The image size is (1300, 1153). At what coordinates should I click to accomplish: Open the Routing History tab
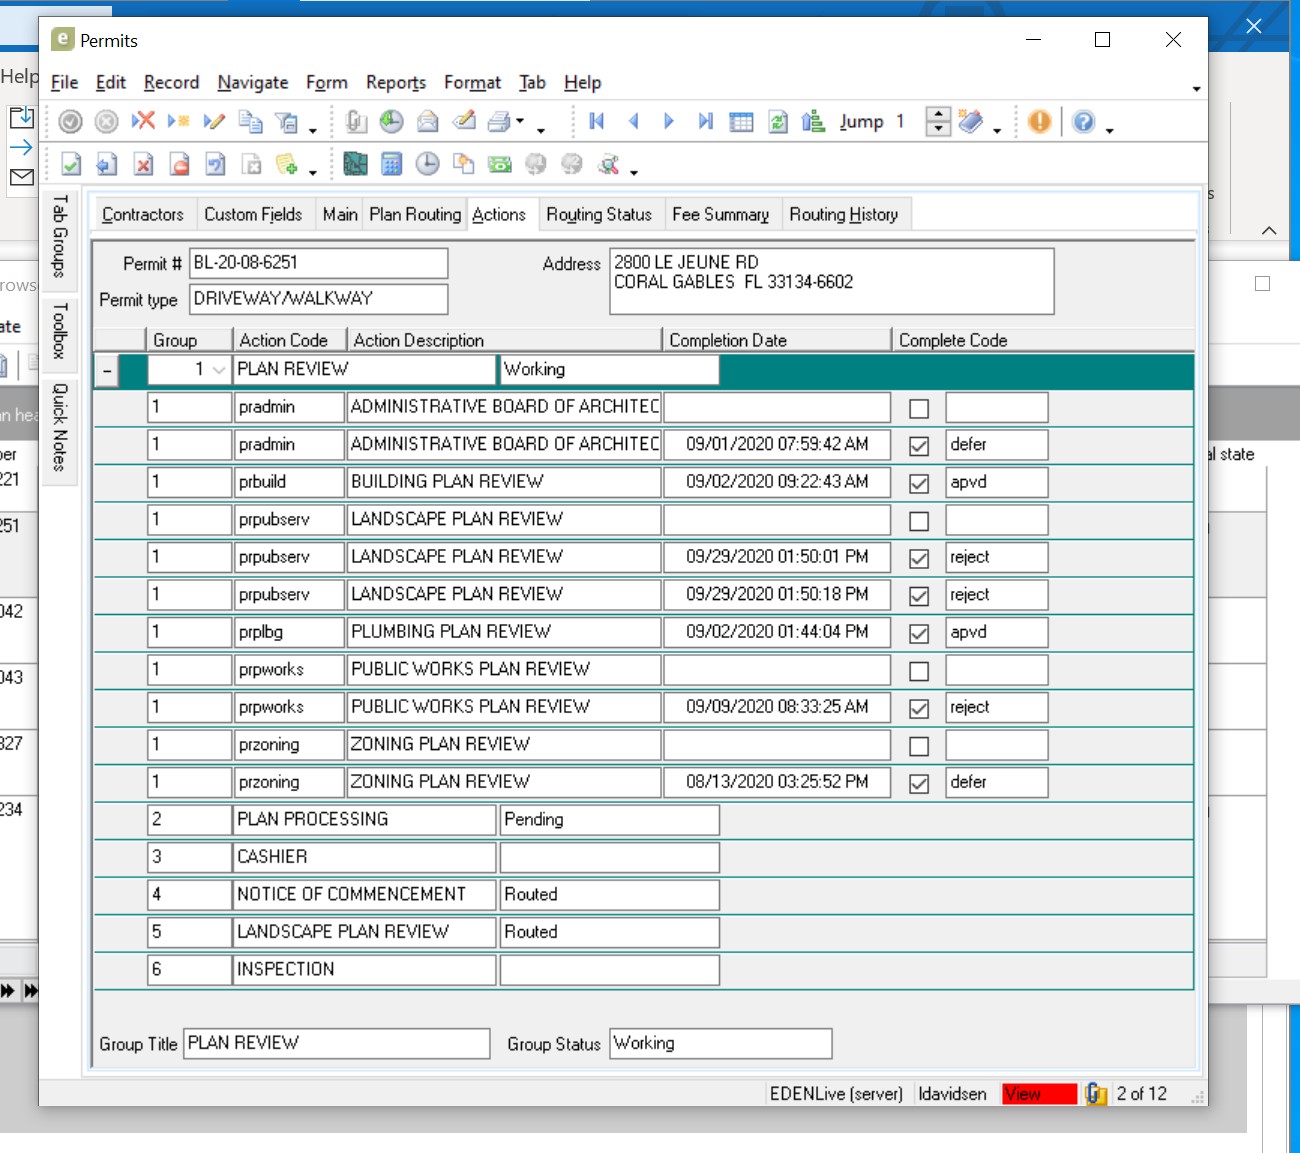(843, 214)
